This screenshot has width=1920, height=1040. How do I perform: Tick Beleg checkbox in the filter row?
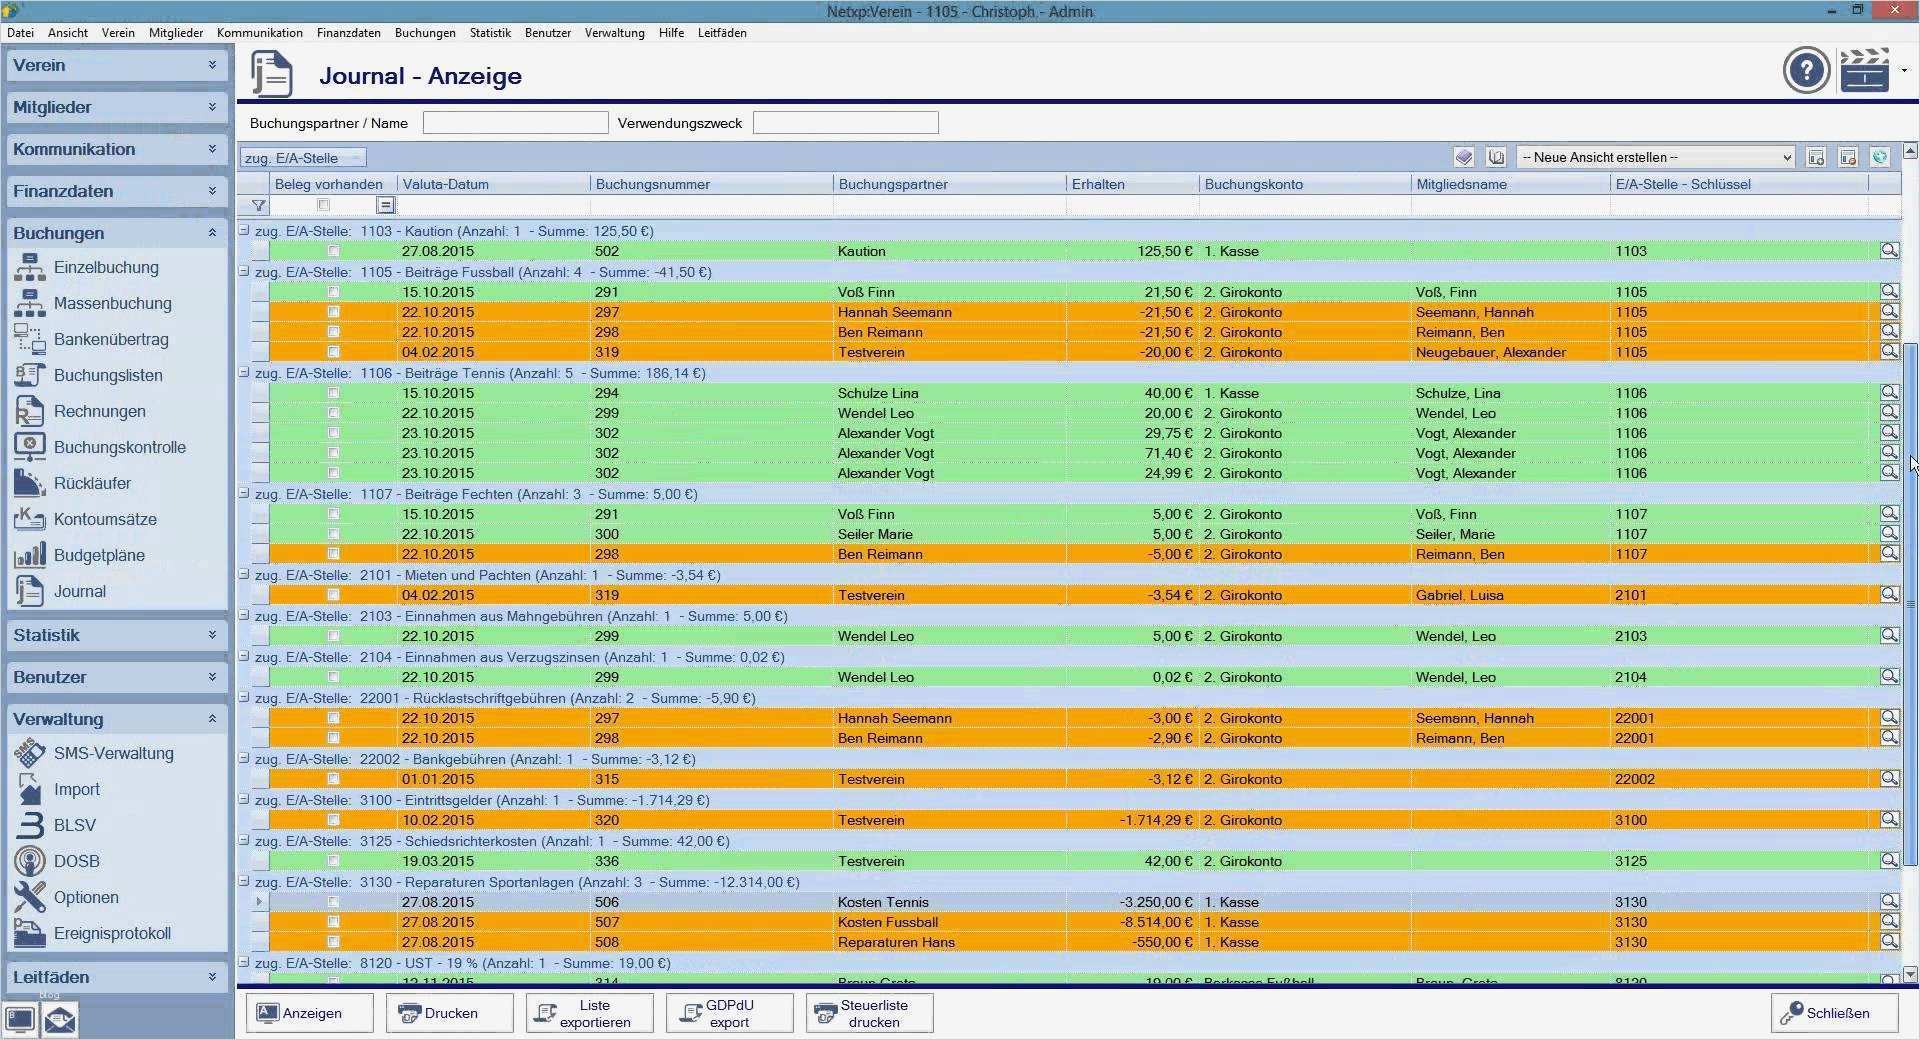pos(323,206)
